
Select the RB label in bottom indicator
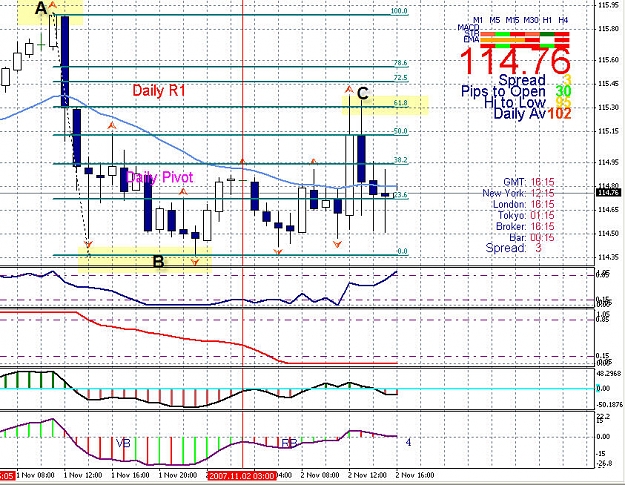tap(289, 443)
